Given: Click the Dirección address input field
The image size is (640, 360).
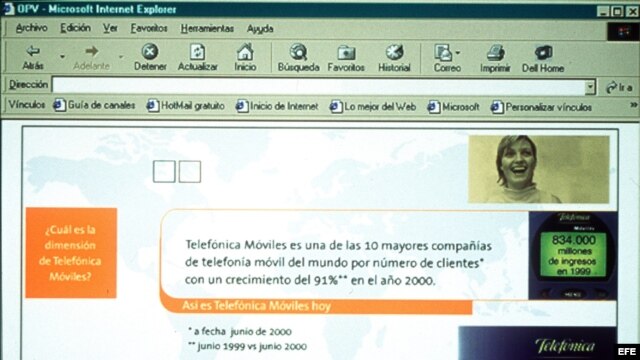Looking at the screenshot, I should pyautogui.click(x=319, y=87).
